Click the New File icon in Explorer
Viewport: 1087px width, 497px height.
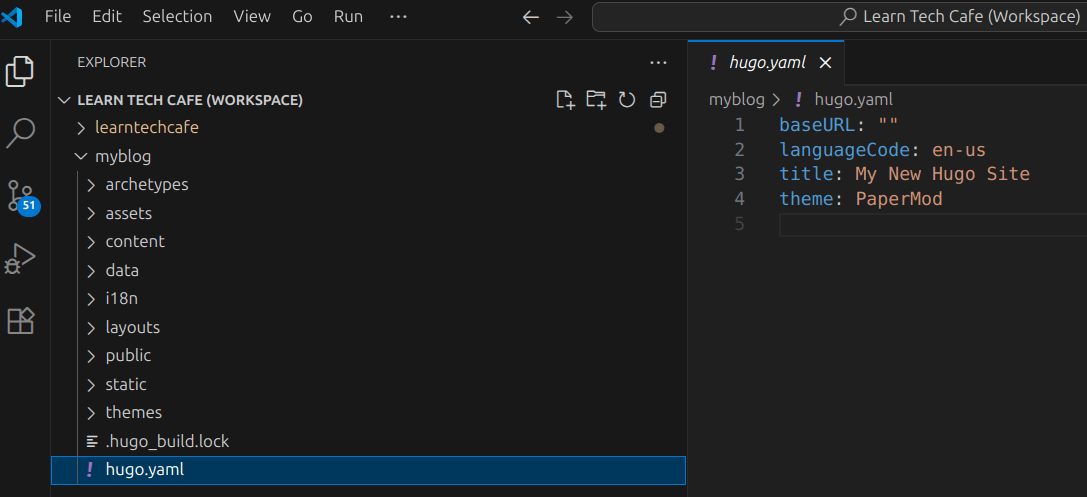point(566,101)
